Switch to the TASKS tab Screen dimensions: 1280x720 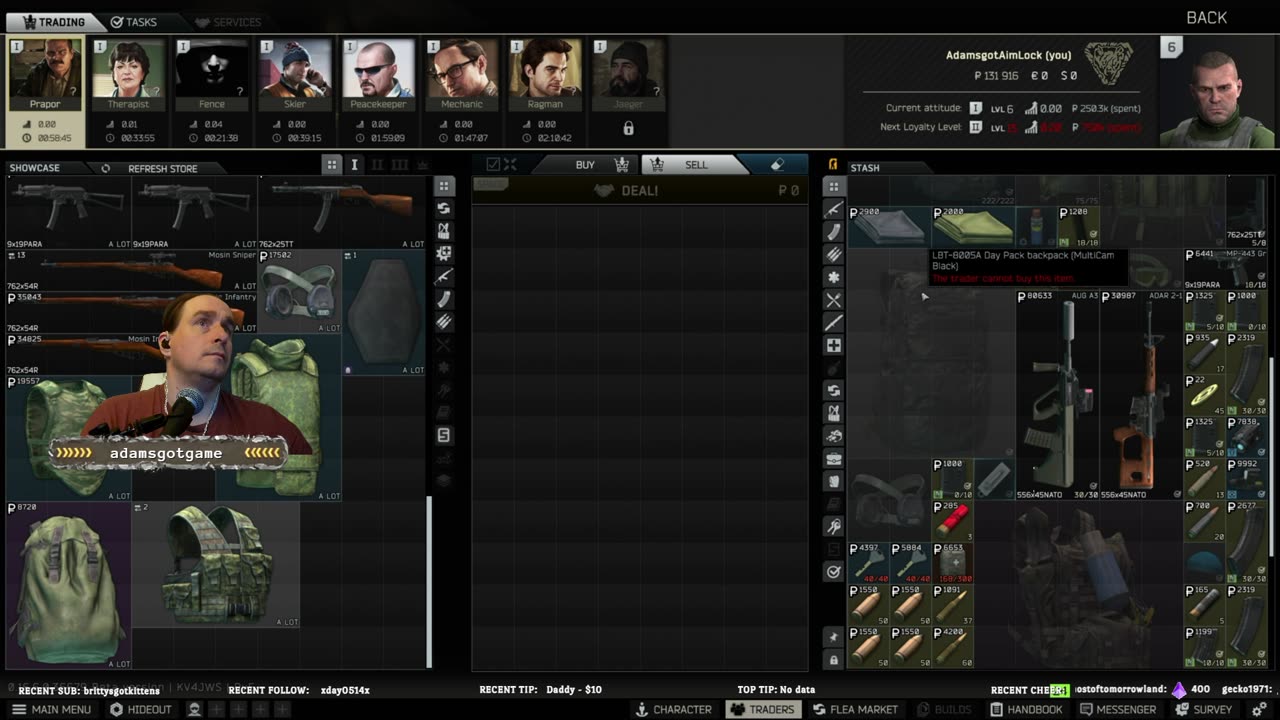click(x=133, y=21)
